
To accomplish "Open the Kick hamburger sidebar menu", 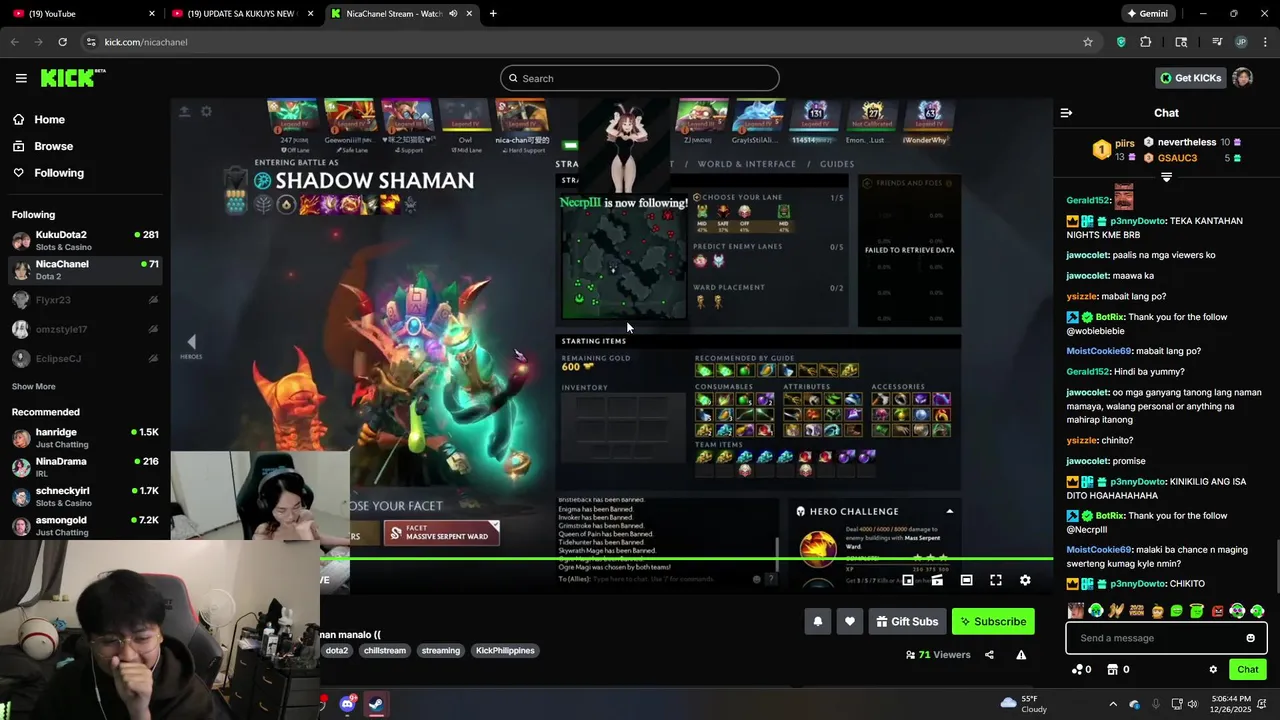I will click(21, 78).
